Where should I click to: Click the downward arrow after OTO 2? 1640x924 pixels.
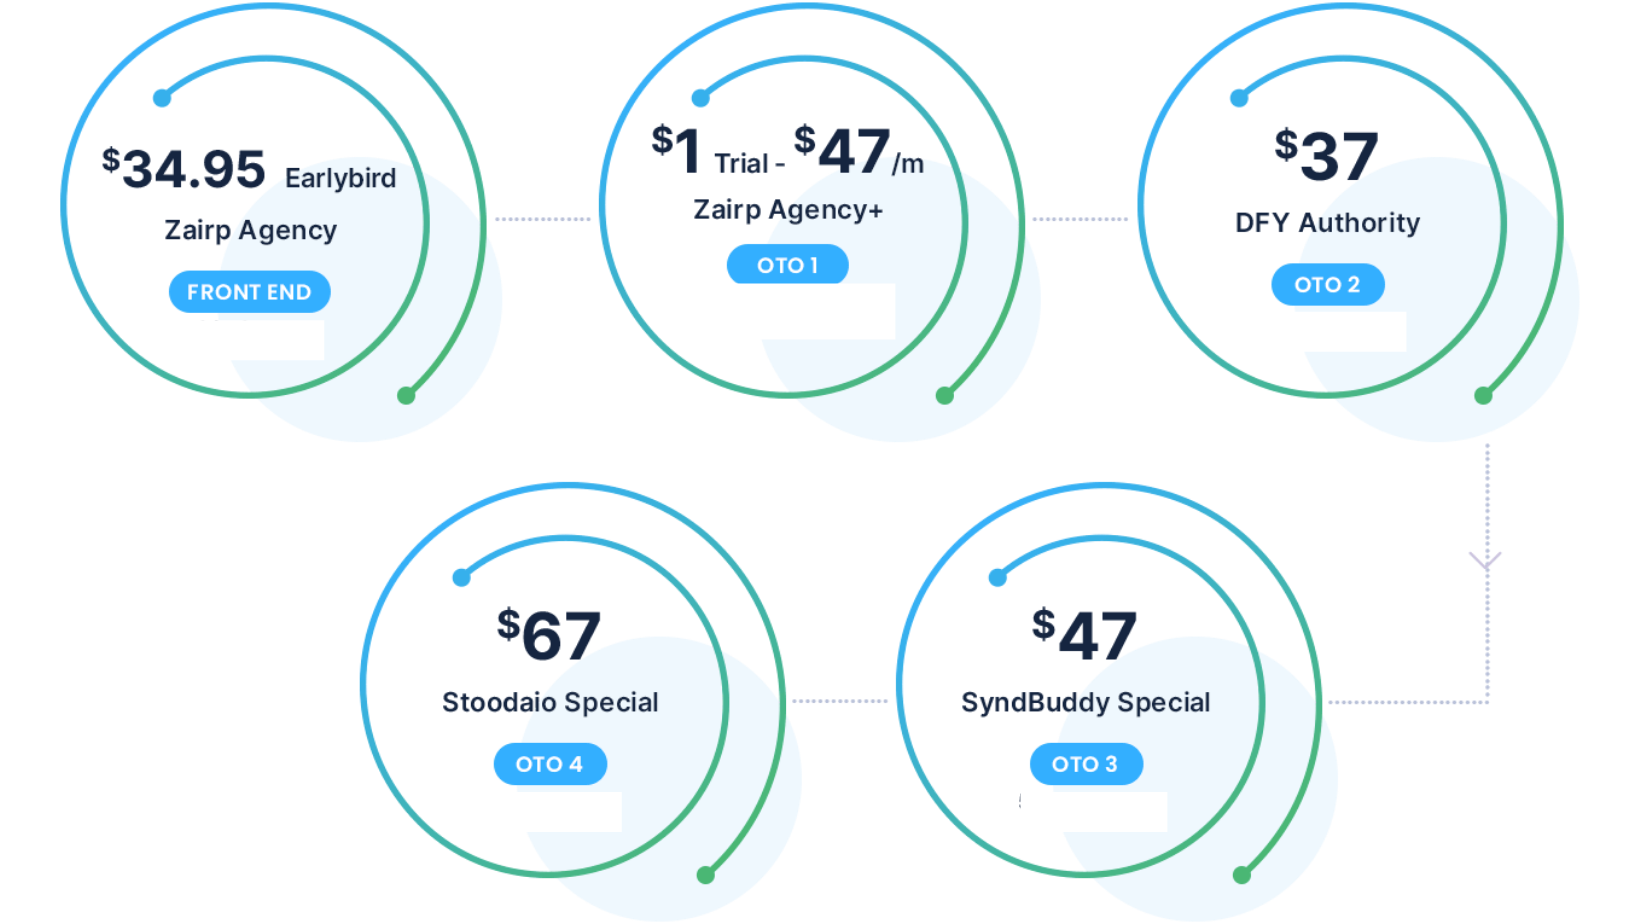coord(1486,560)
